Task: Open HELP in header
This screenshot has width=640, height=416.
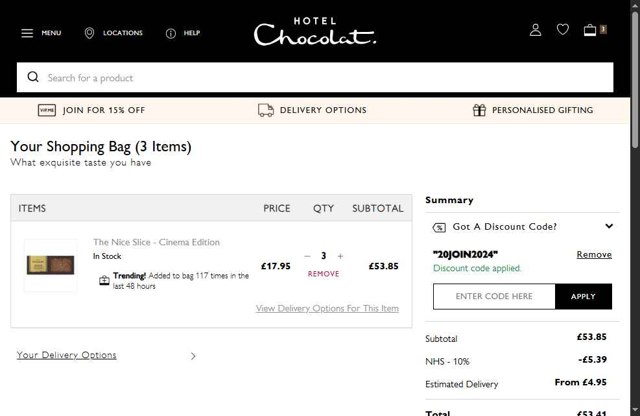Action: (192, 33)
